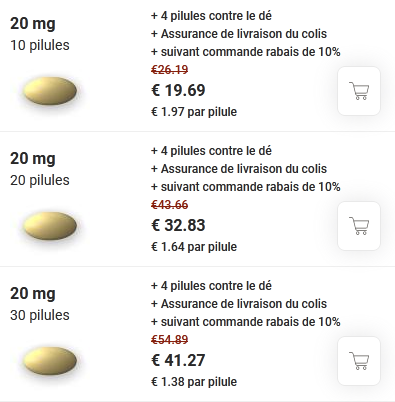
Task: Click the 20 mg heading of first offer
Action: (x=33, y=24)
